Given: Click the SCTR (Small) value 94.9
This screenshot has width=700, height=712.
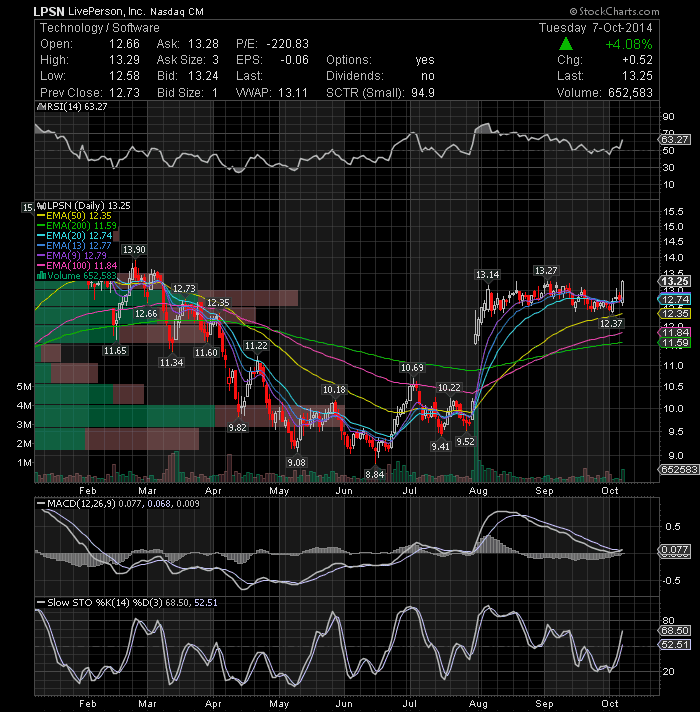Looking at the screenshot, I should [x=423, y=93].
